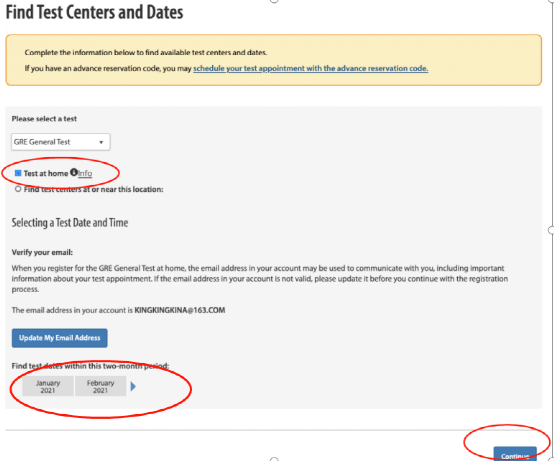Click the image selection handle at top edge
Viewport: 554px width, 461px height.
(x=274, y=1)
